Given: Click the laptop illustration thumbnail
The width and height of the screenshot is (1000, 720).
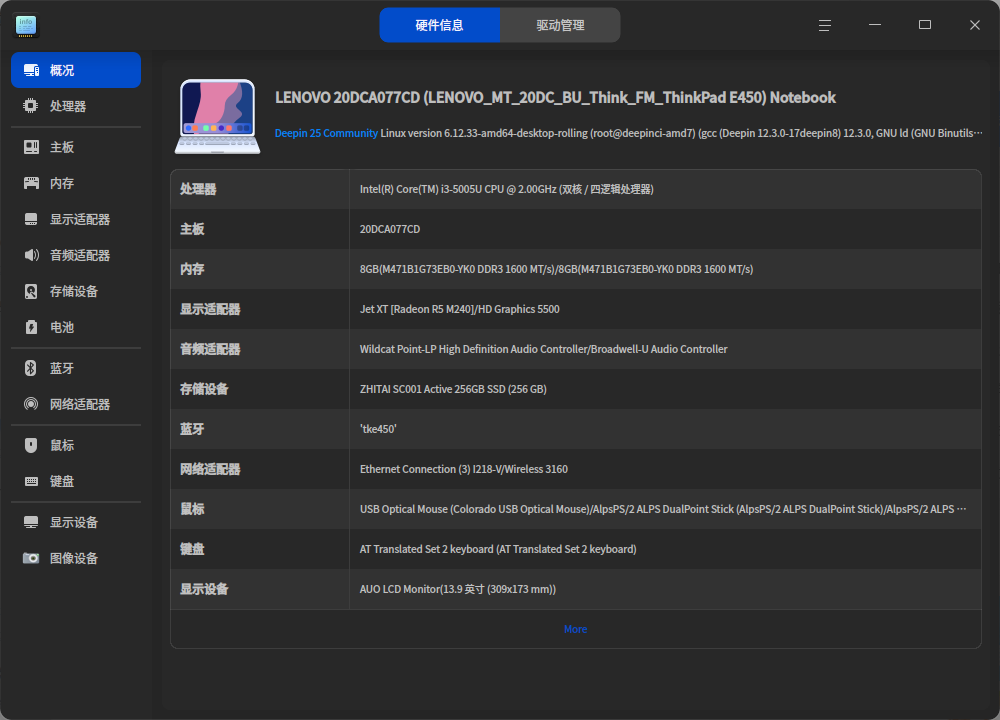Looking at the screenshot, I should pyautogui.click(x=217, y=115).
